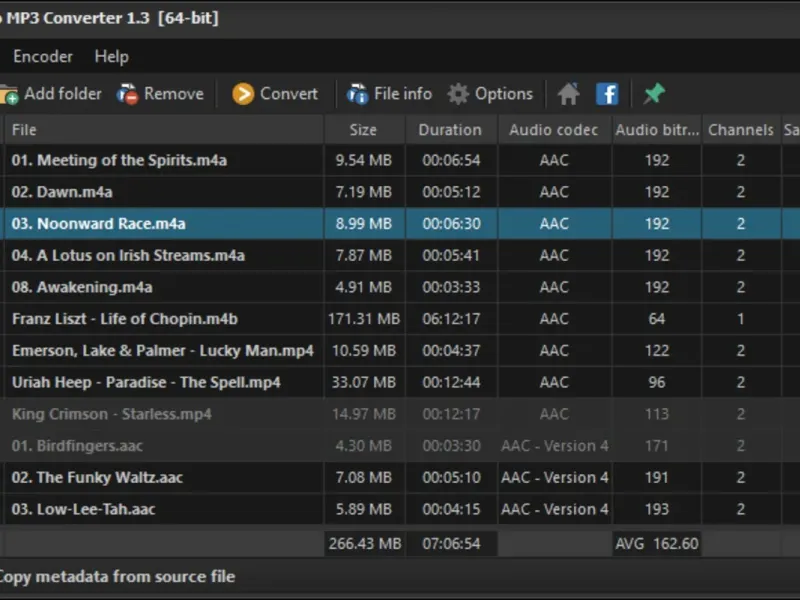The image size is (800, 600).
Task: Sort list by Audio codec header
Action: [554, 130]
